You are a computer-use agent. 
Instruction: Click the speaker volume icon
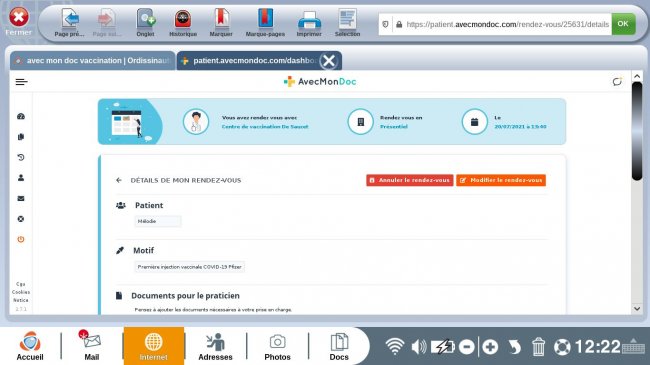419,346
